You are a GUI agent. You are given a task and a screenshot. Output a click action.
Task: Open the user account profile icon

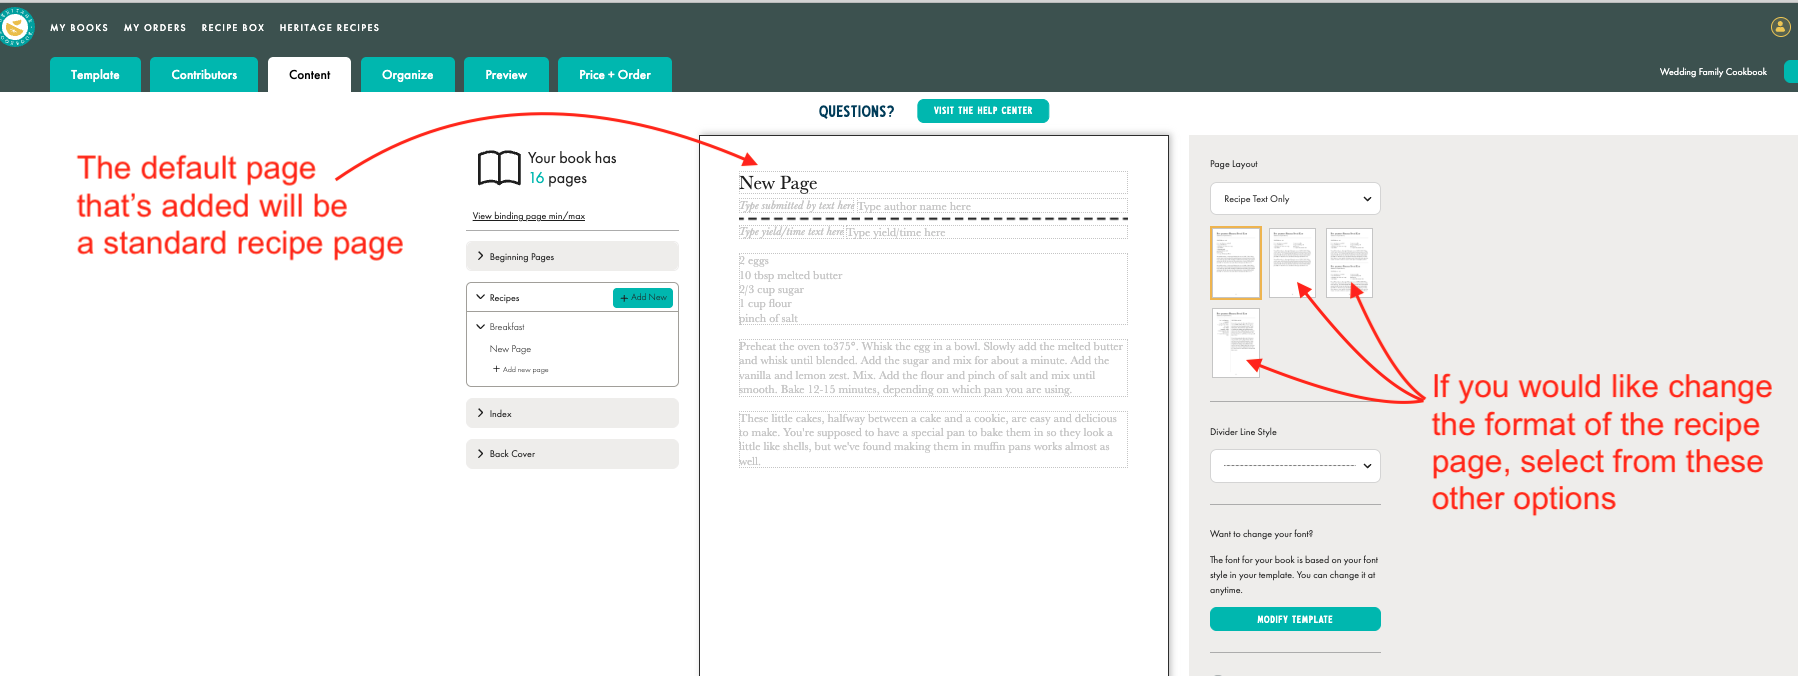pyautogui.click(x=1780, y=27)
